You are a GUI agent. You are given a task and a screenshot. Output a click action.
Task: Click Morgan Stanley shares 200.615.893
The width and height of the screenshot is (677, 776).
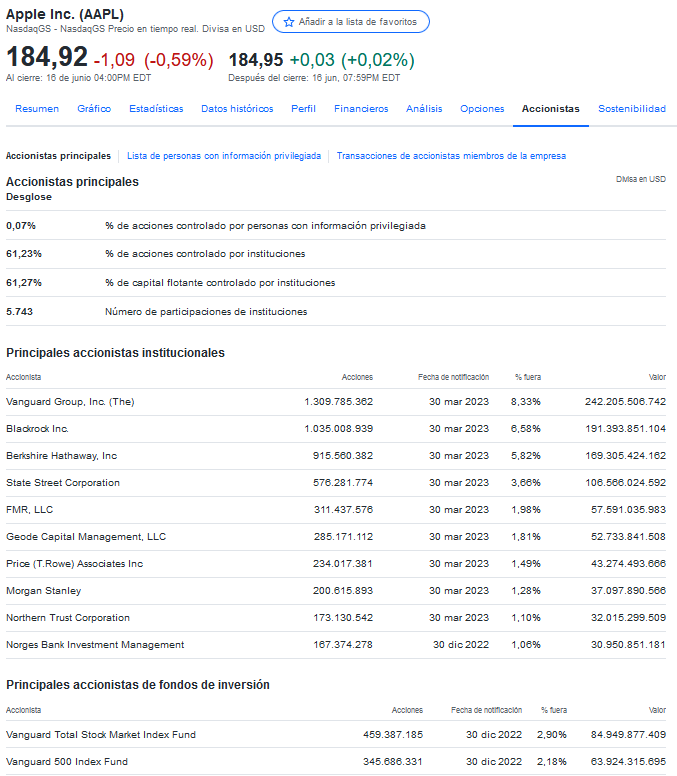(x=342, y=591)
